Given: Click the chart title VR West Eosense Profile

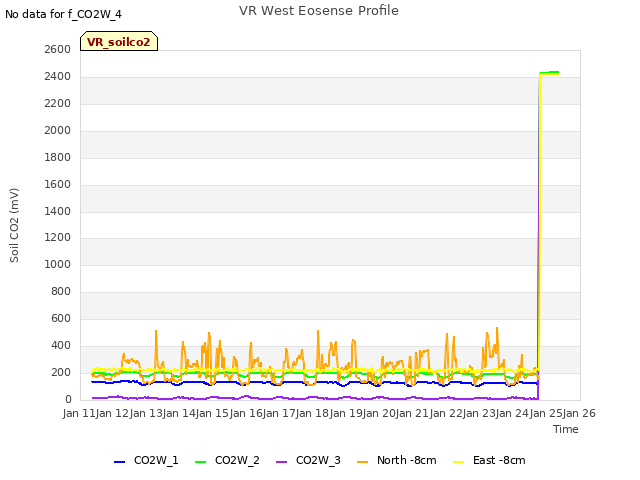Looking at the screenshot, I should click(319, 11).
